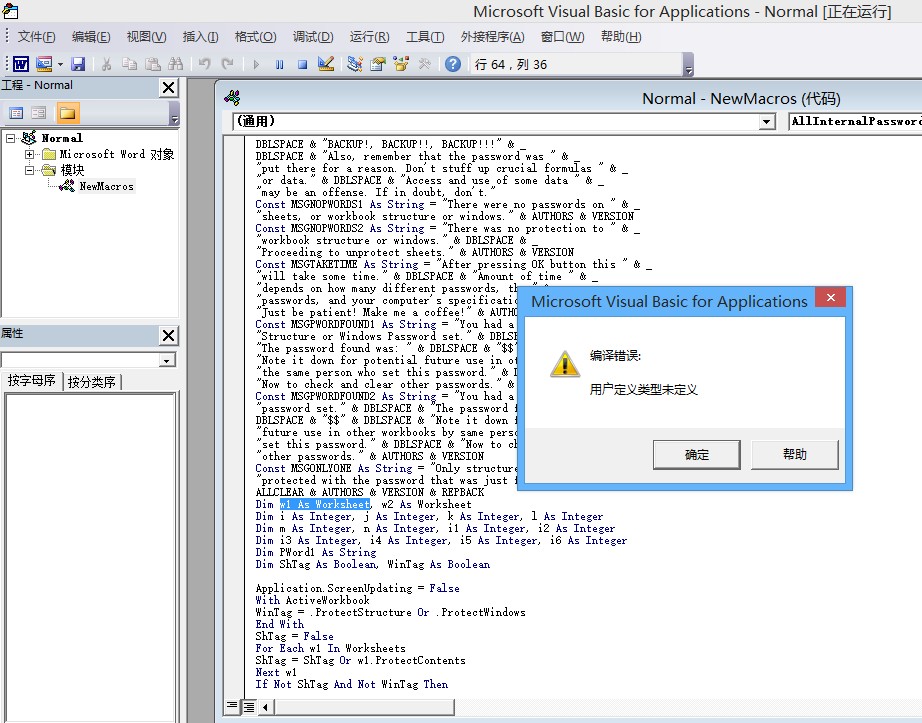Select the 模块 folder tree item
This screenshot has height=723, width=922.
point(72,170)
